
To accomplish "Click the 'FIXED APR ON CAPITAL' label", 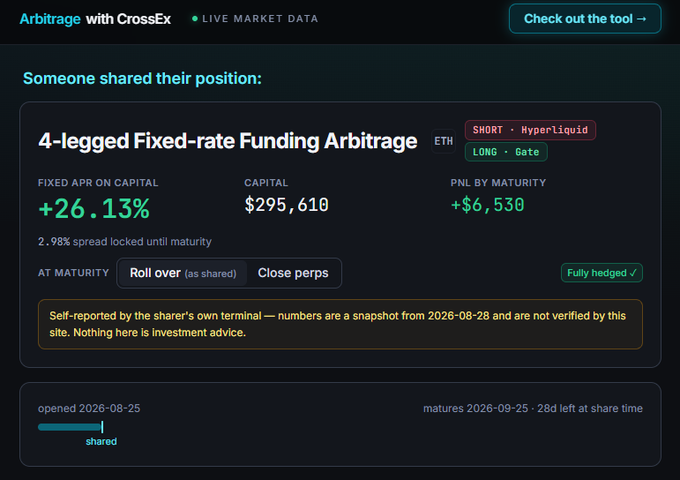I will click(x=98, y=183).
